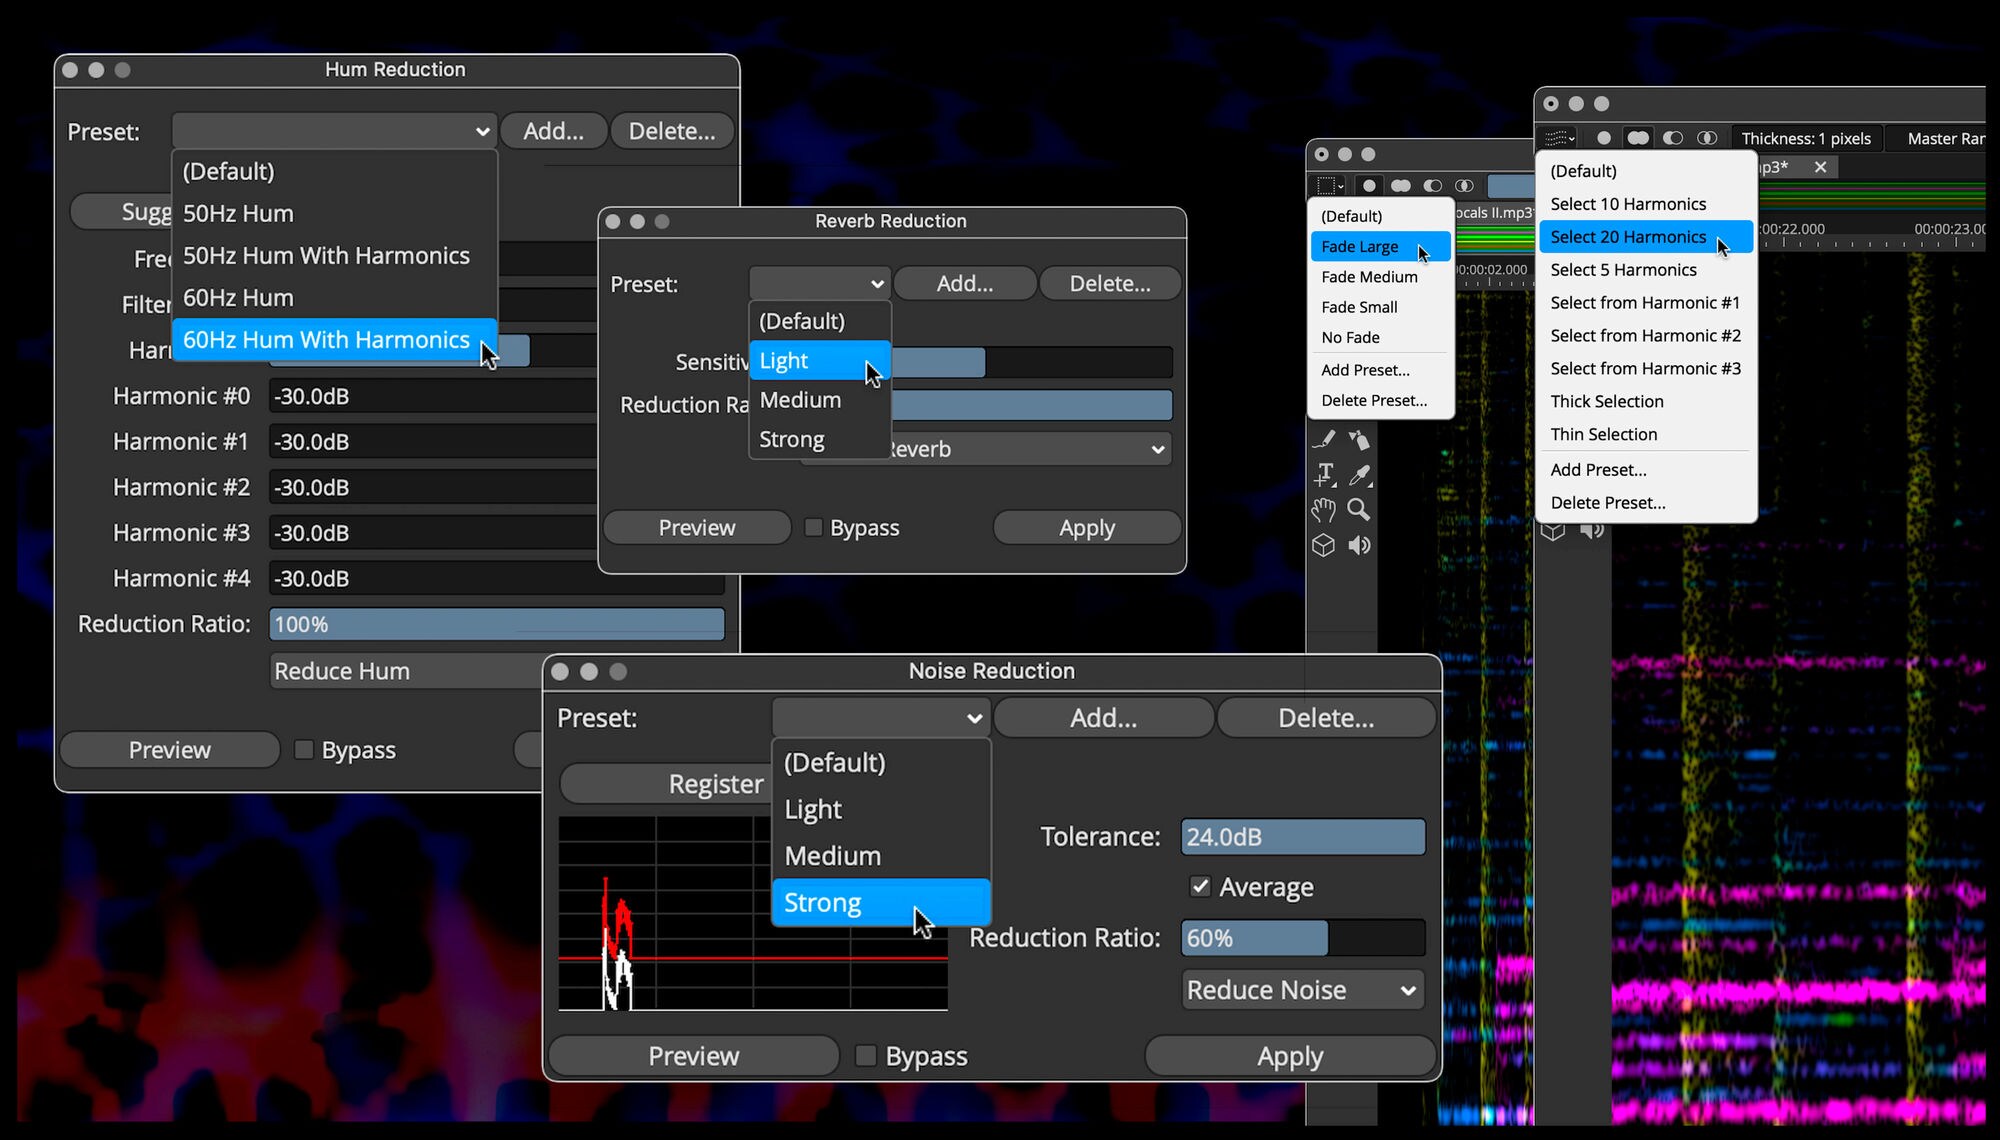This screenshot has width=2000, height=1140.
Task: Toggle Bypass checkbox in Reverb Reduction
Action: (810, 527)
